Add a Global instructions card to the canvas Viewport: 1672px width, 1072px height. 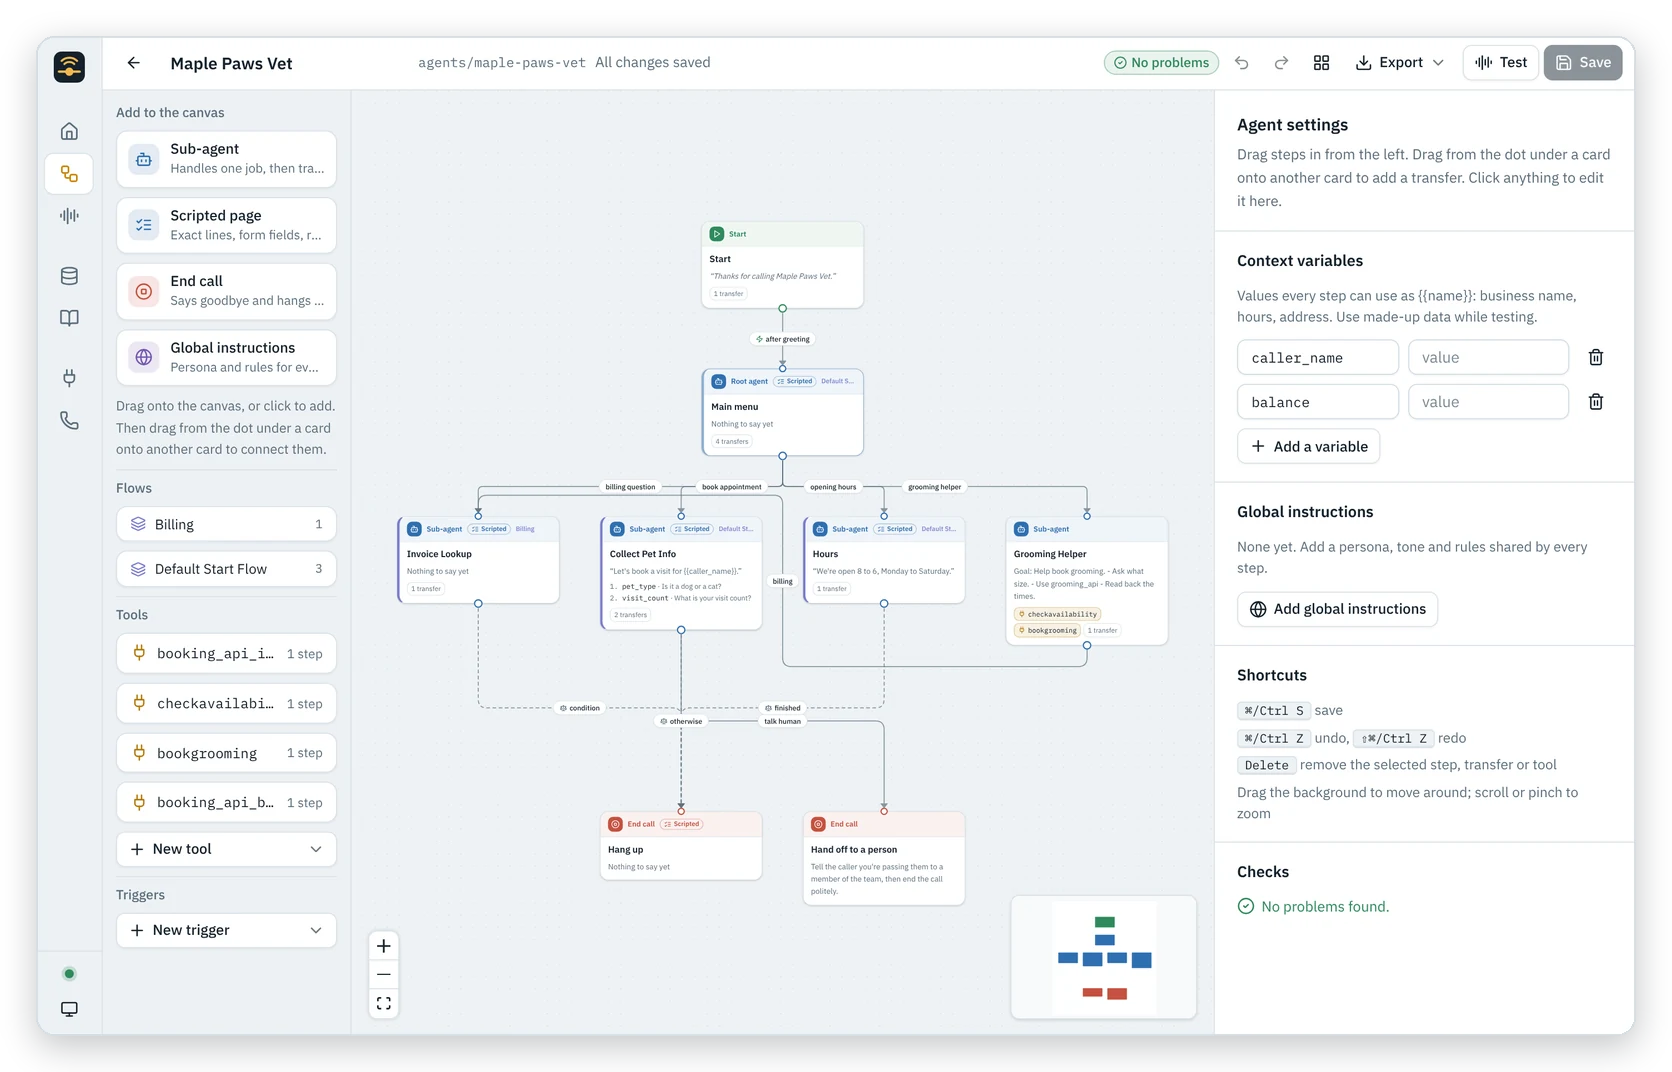pyautogui.click(x=226, y=358)
